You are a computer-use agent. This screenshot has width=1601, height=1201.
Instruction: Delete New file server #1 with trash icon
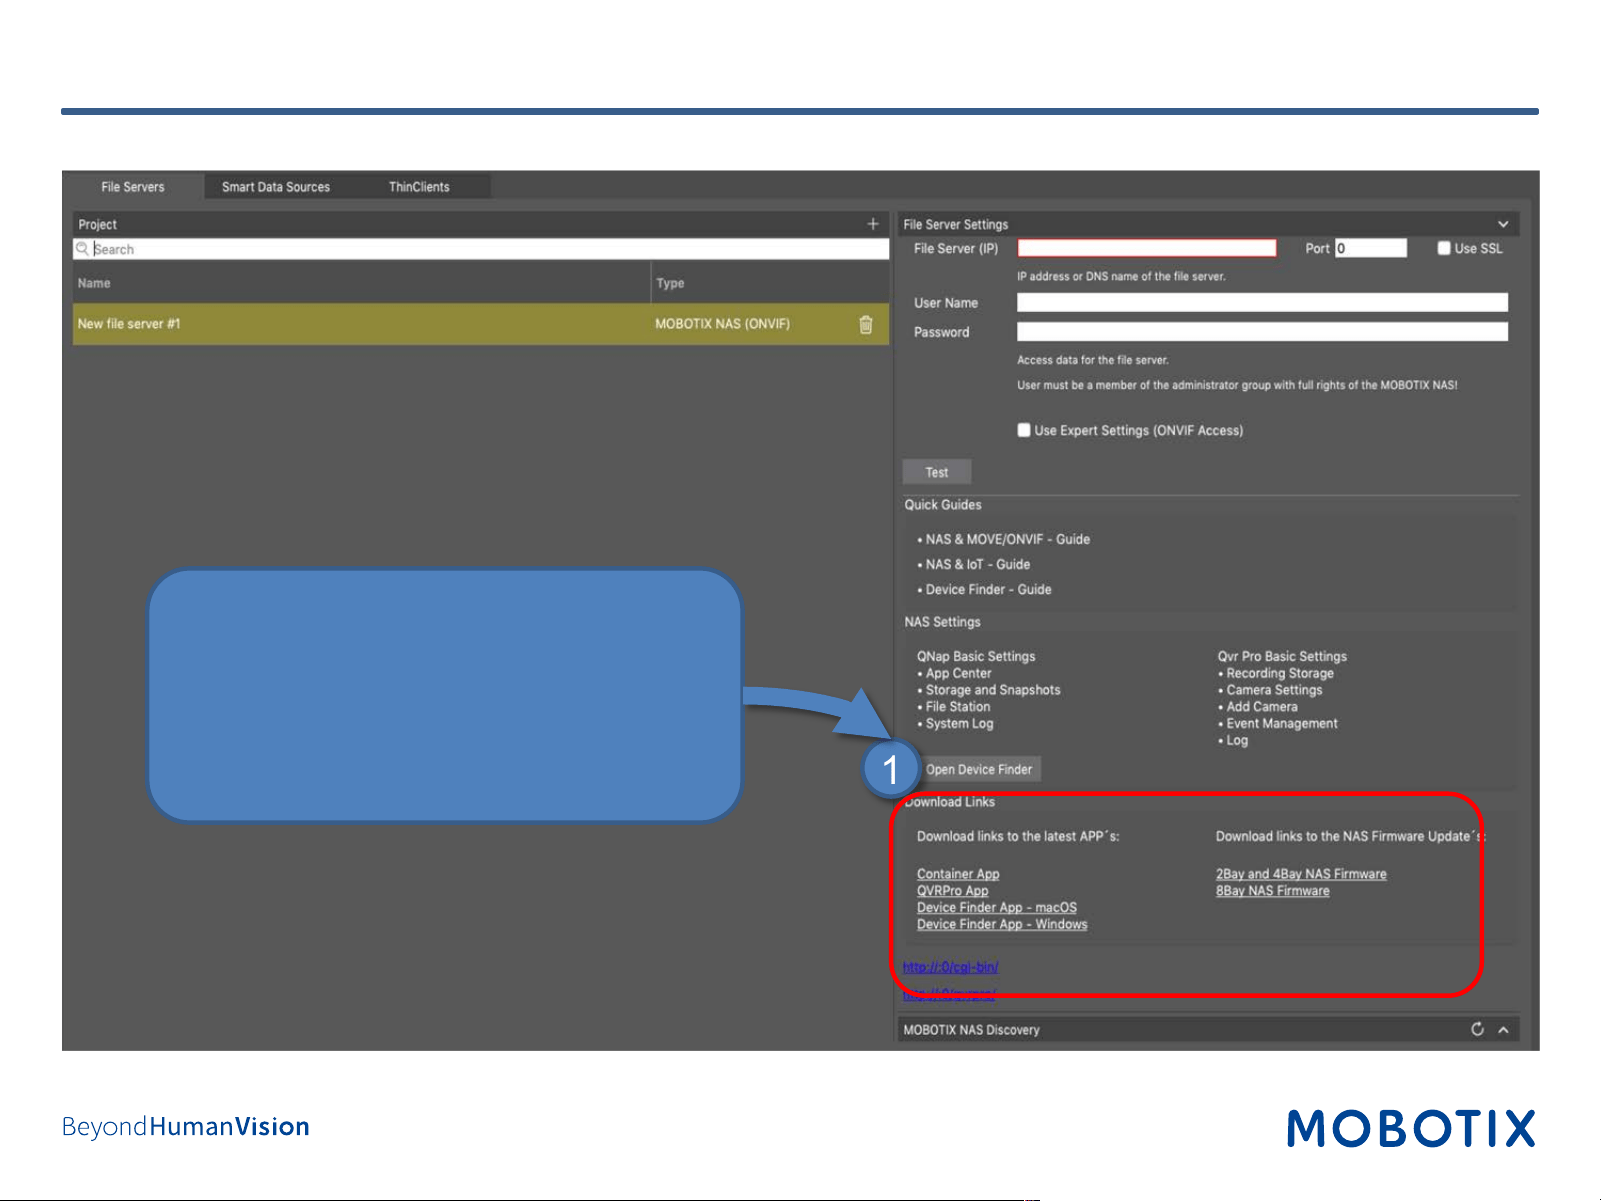[x=866, y=324]
